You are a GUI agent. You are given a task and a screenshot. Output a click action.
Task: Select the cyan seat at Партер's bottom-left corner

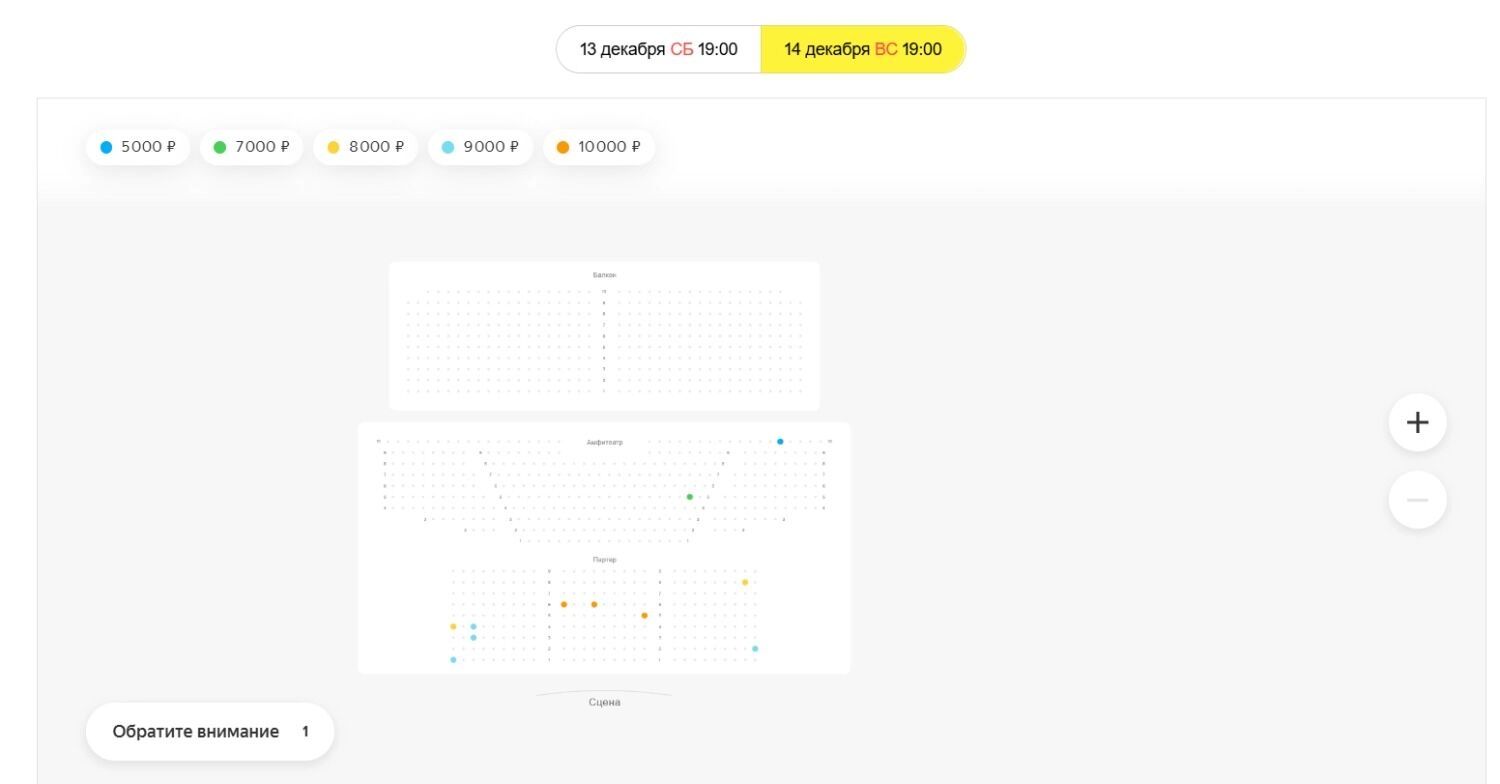(453, 660)
